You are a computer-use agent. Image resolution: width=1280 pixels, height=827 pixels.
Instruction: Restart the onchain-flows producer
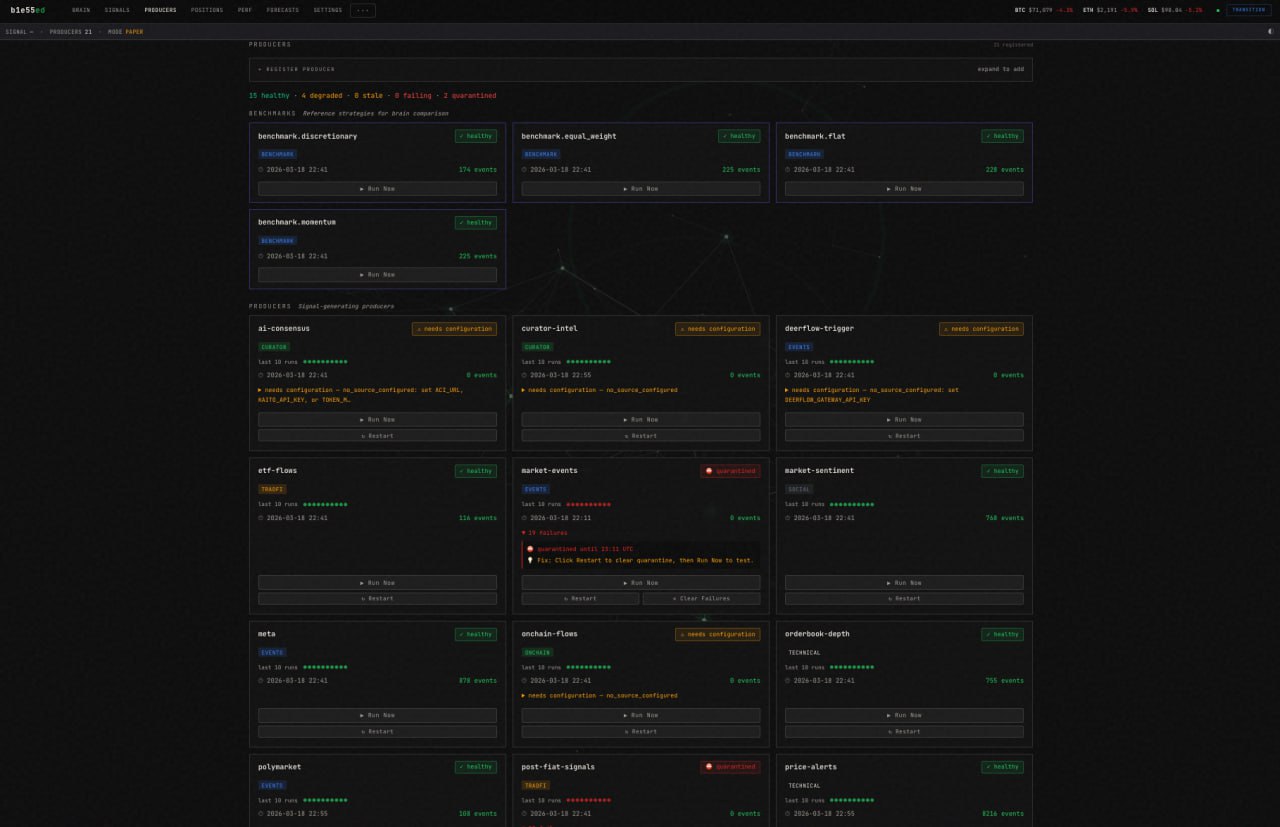pos(641,731)
